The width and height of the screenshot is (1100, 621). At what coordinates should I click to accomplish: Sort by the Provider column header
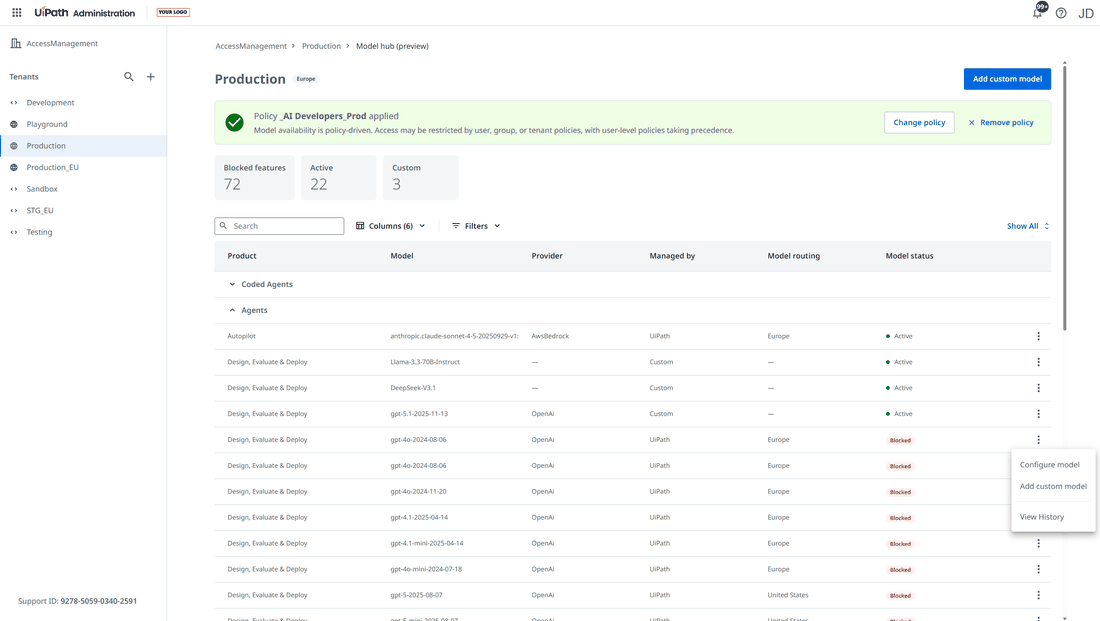point(547,256)
